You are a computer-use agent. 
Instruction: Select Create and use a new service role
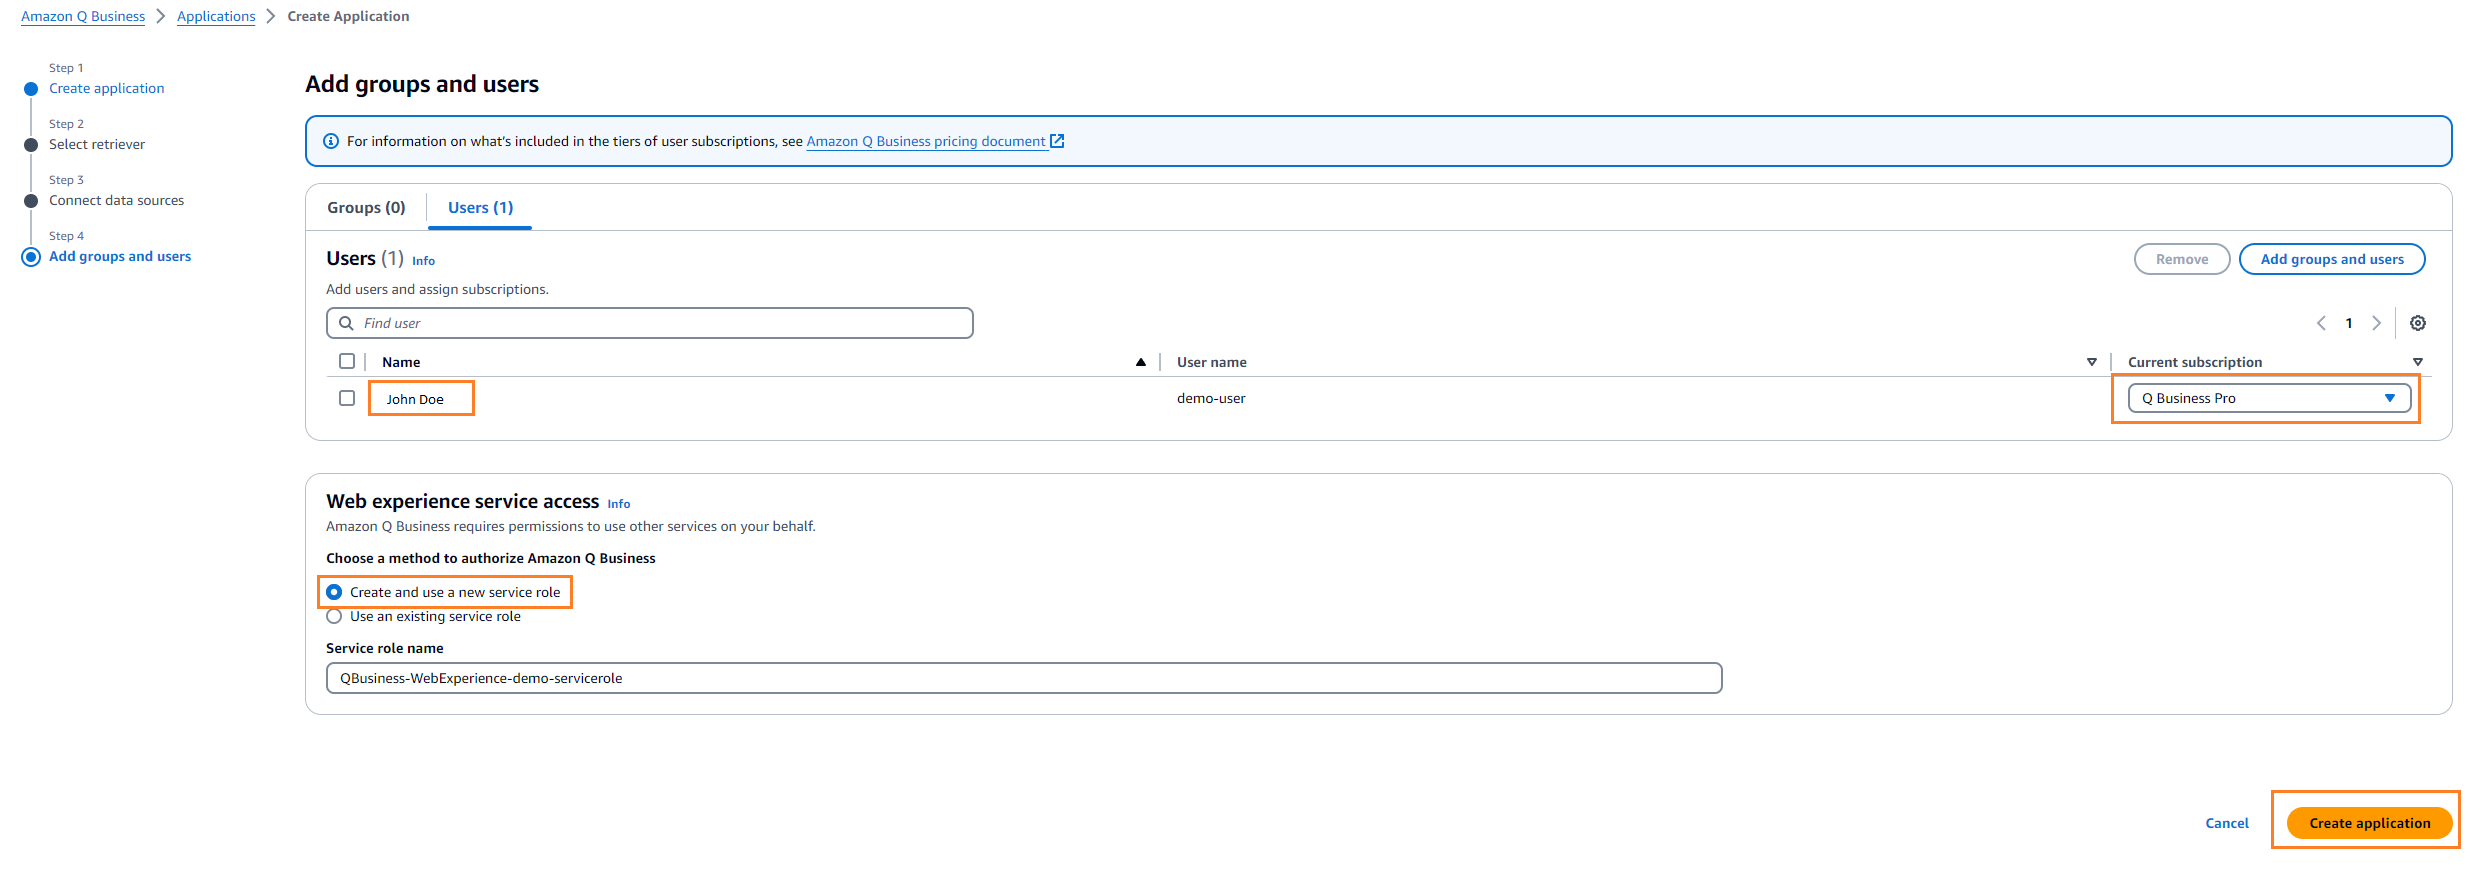pos(334,592)
